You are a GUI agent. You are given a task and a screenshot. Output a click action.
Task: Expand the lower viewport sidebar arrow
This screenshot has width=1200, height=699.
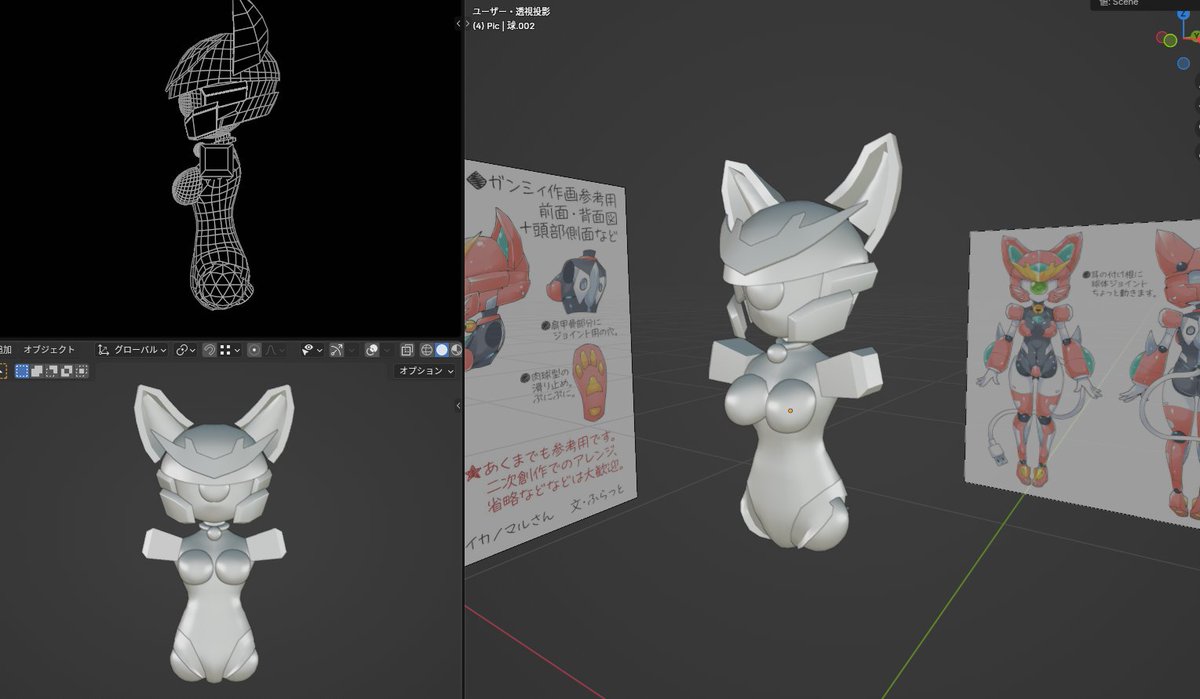(x=457, y=405)
